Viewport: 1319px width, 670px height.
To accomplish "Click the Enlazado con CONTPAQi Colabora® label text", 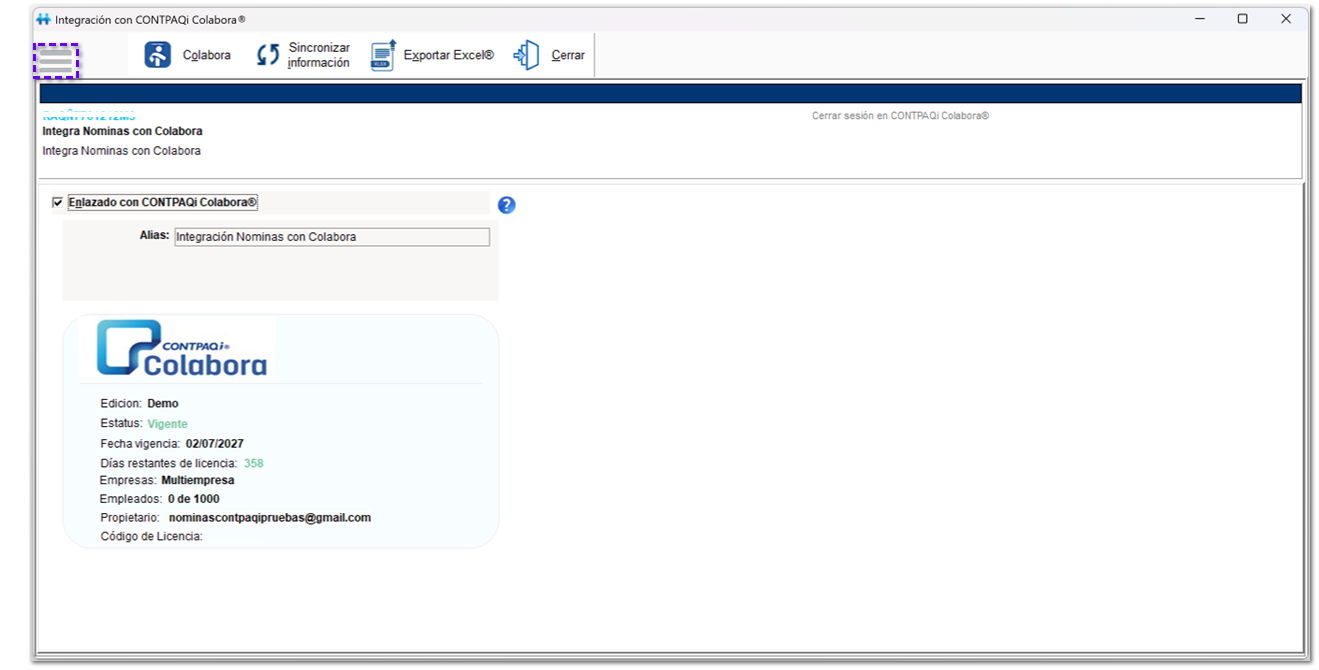I will [163, 203].
